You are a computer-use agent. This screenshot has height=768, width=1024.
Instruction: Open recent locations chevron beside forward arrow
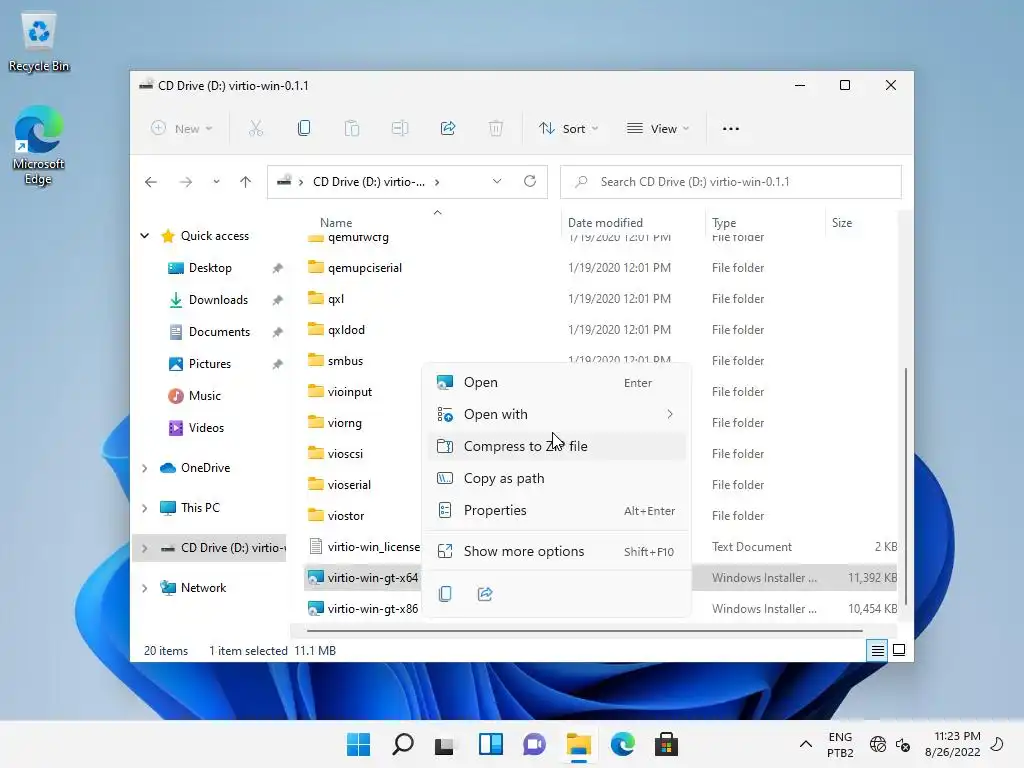coord(216,182)
